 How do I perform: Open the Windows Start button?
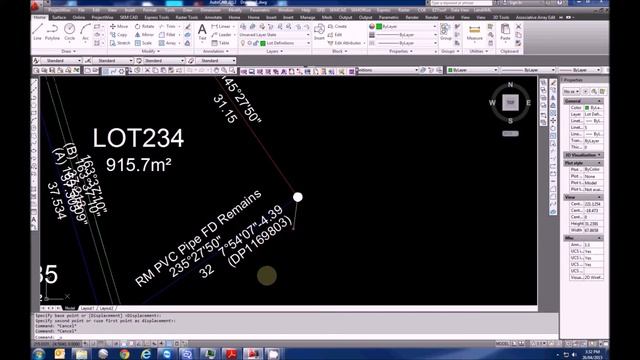point(39,354)
